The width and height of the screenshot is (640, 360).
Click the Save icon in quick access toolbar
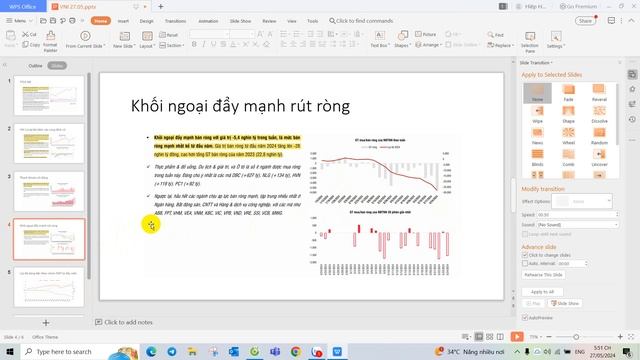(x=53, y=20)
